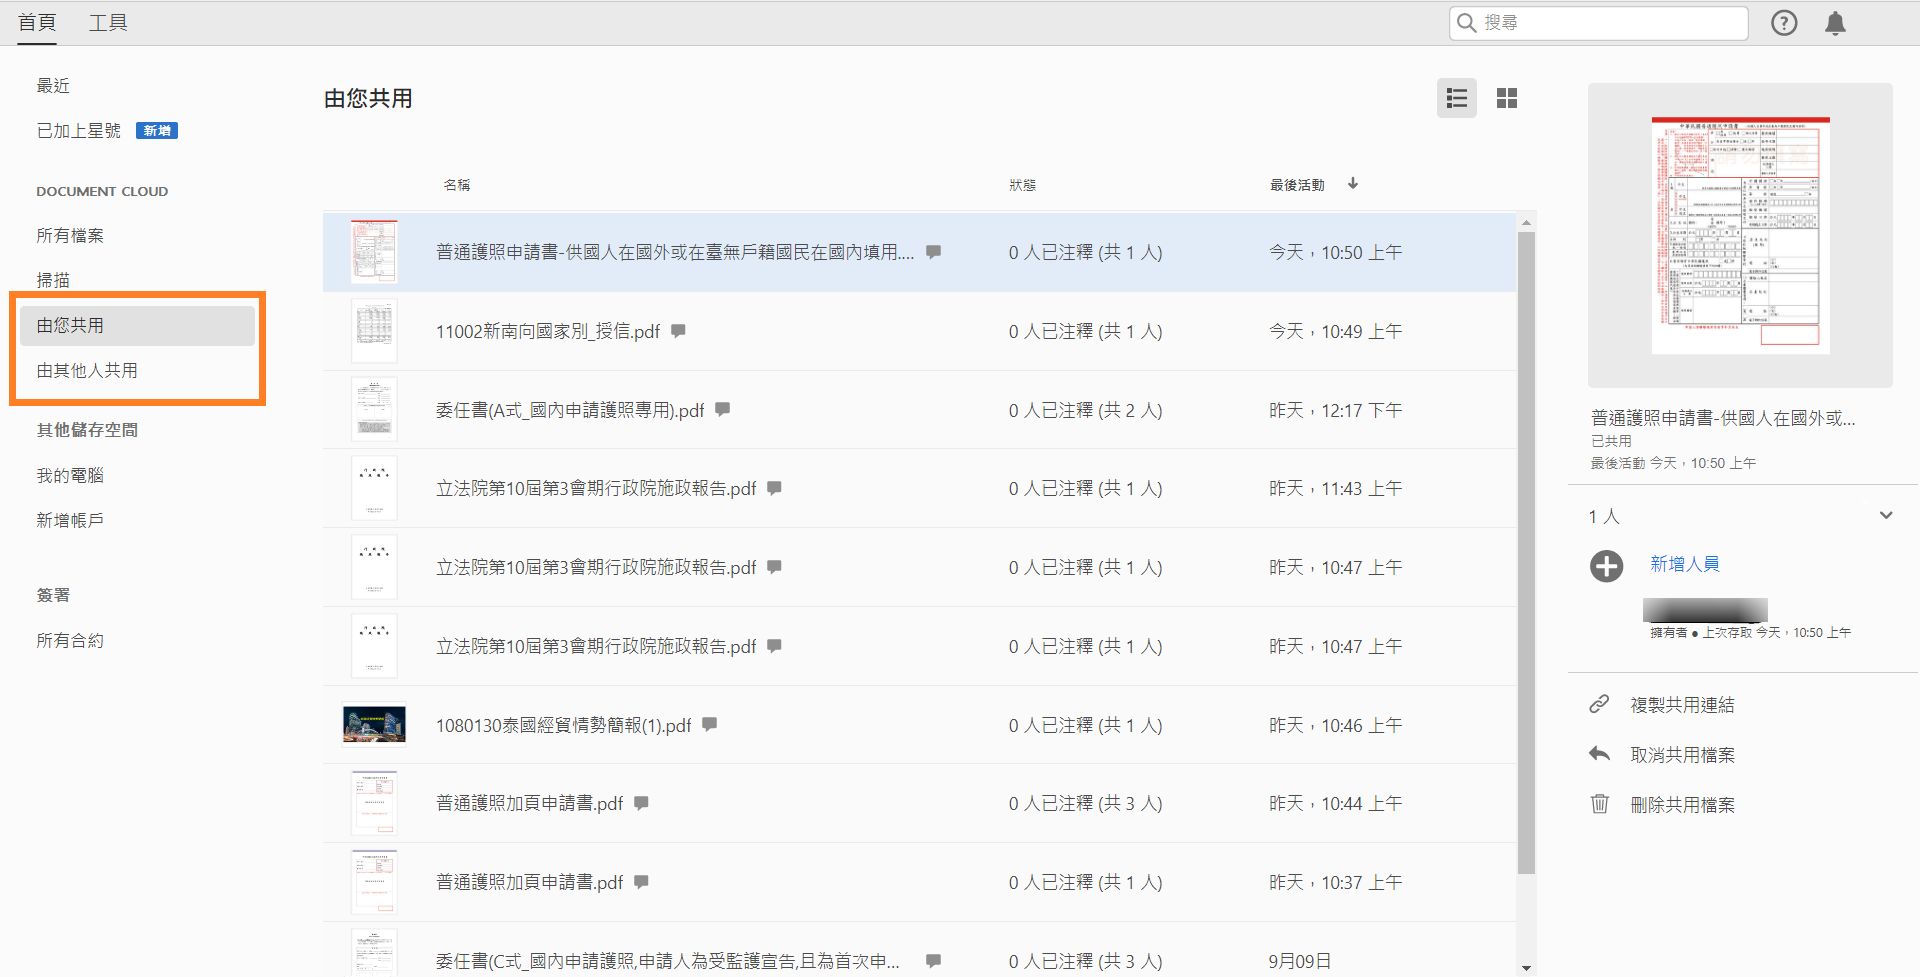Open comments on 普通護照加頁申請書.pdf
1920x977 pixels.
pos(641,803)
